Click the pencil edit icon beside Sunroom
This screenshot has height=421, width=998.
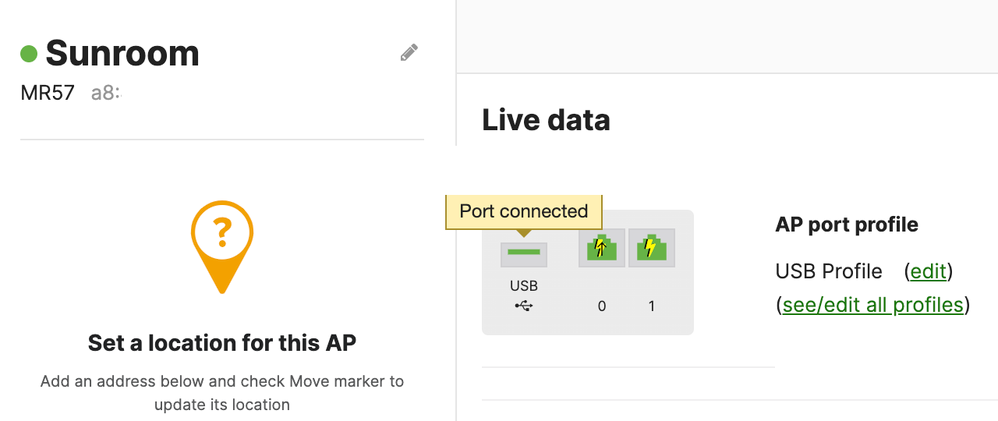click(409, 53)
